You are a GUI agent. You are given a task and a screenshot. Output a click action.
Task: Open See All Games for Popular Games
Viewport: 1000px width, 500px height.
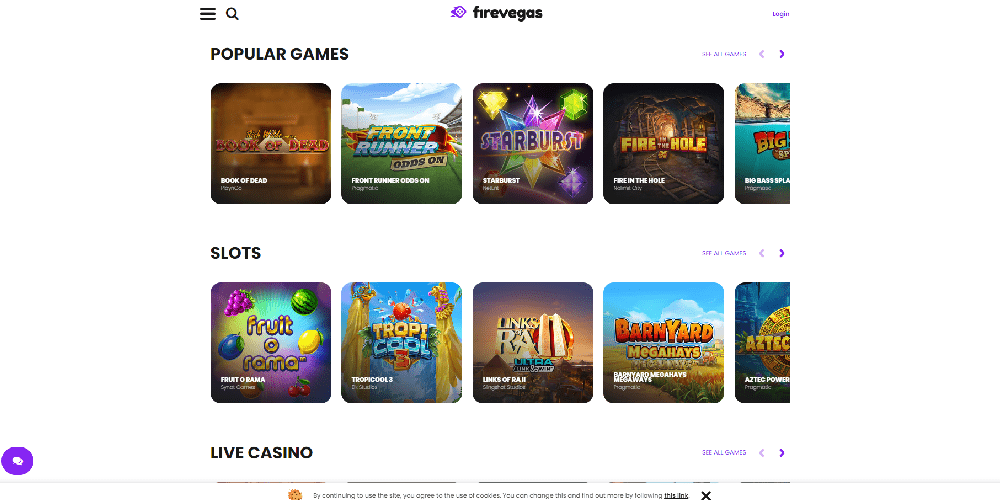click(724, 54)
